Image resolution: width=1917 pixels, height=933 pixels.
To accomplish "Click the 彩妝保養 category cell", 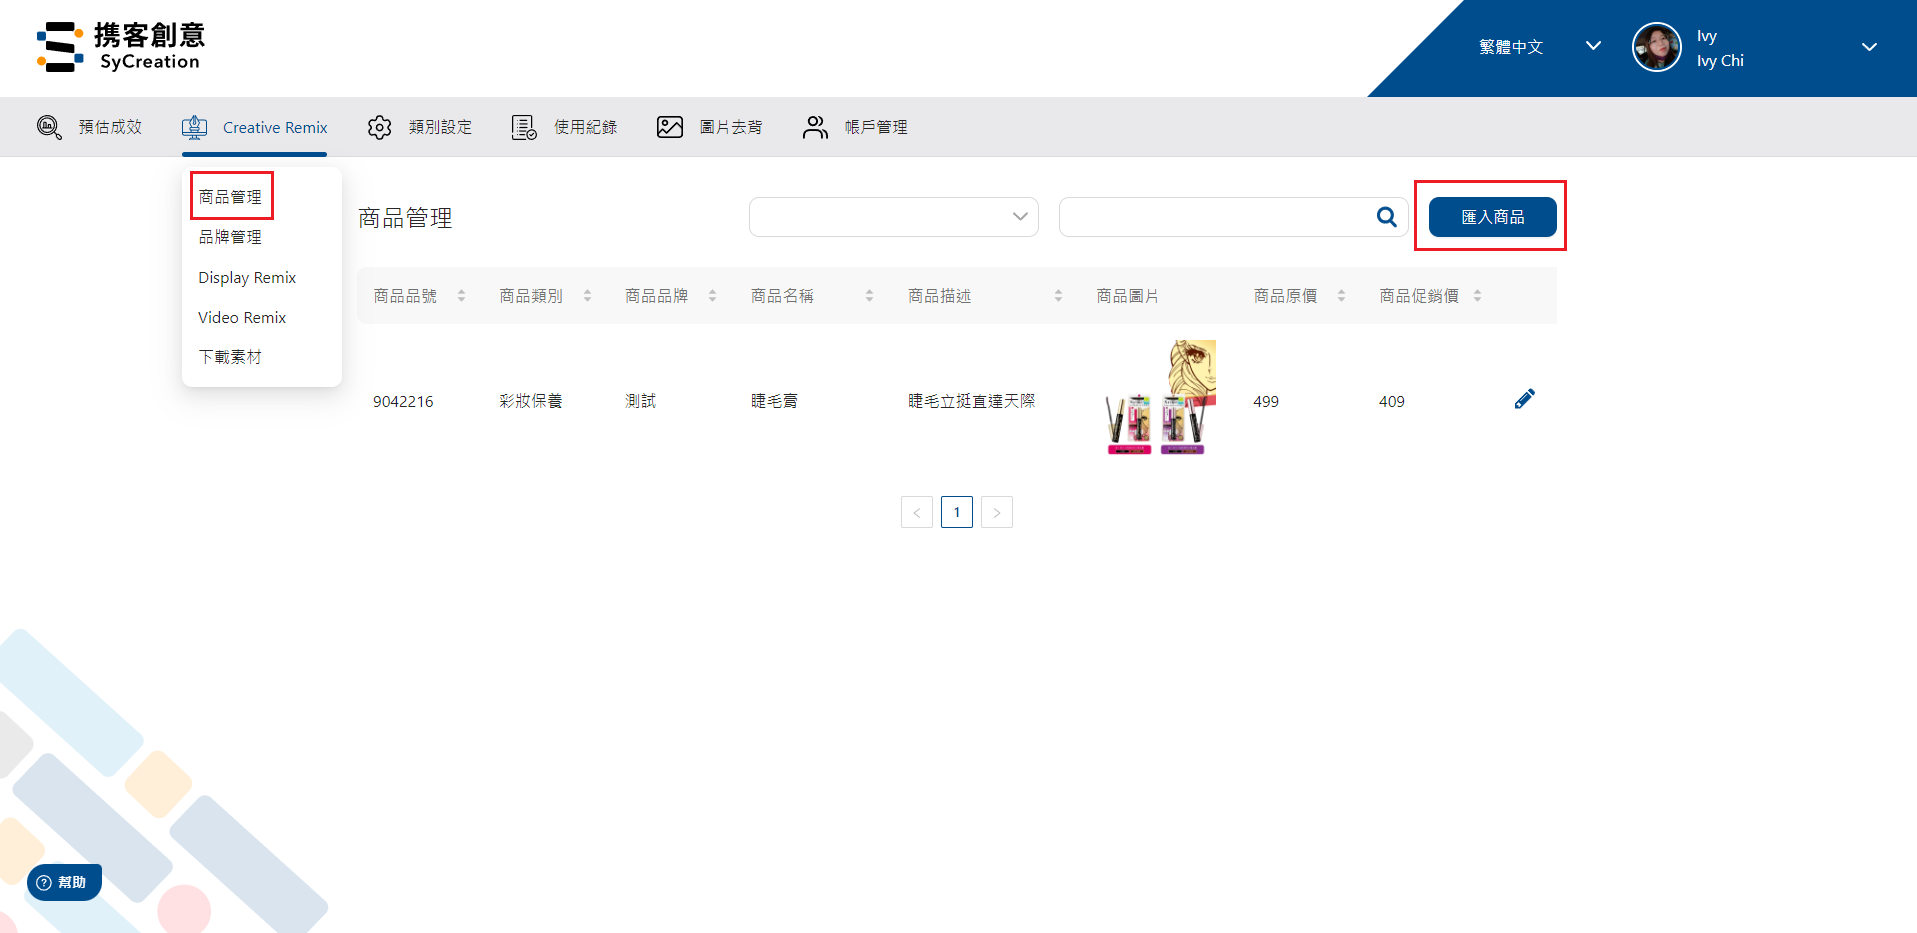I will 531,401.
